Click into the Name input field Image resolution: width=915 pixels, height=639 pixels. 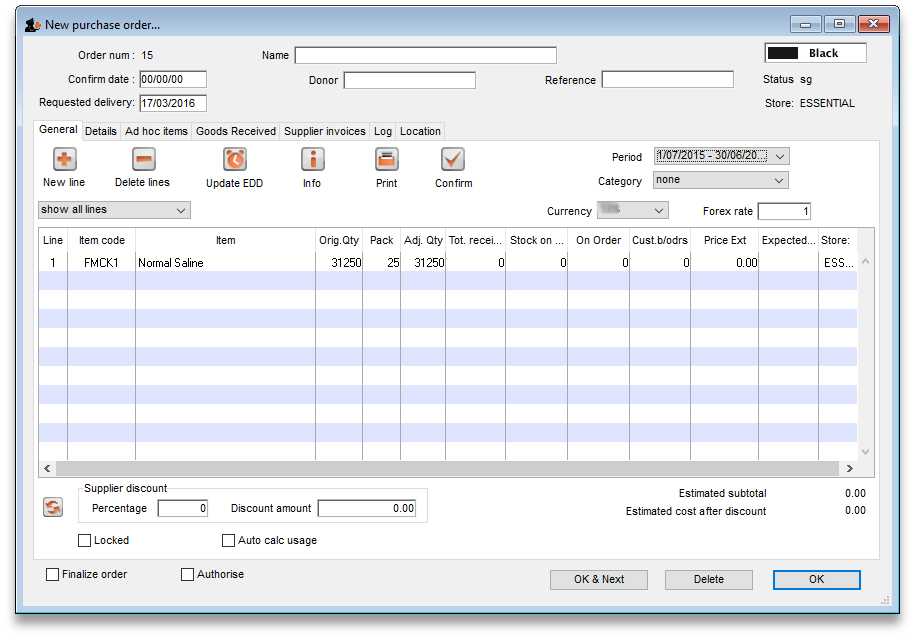point(425,56)
